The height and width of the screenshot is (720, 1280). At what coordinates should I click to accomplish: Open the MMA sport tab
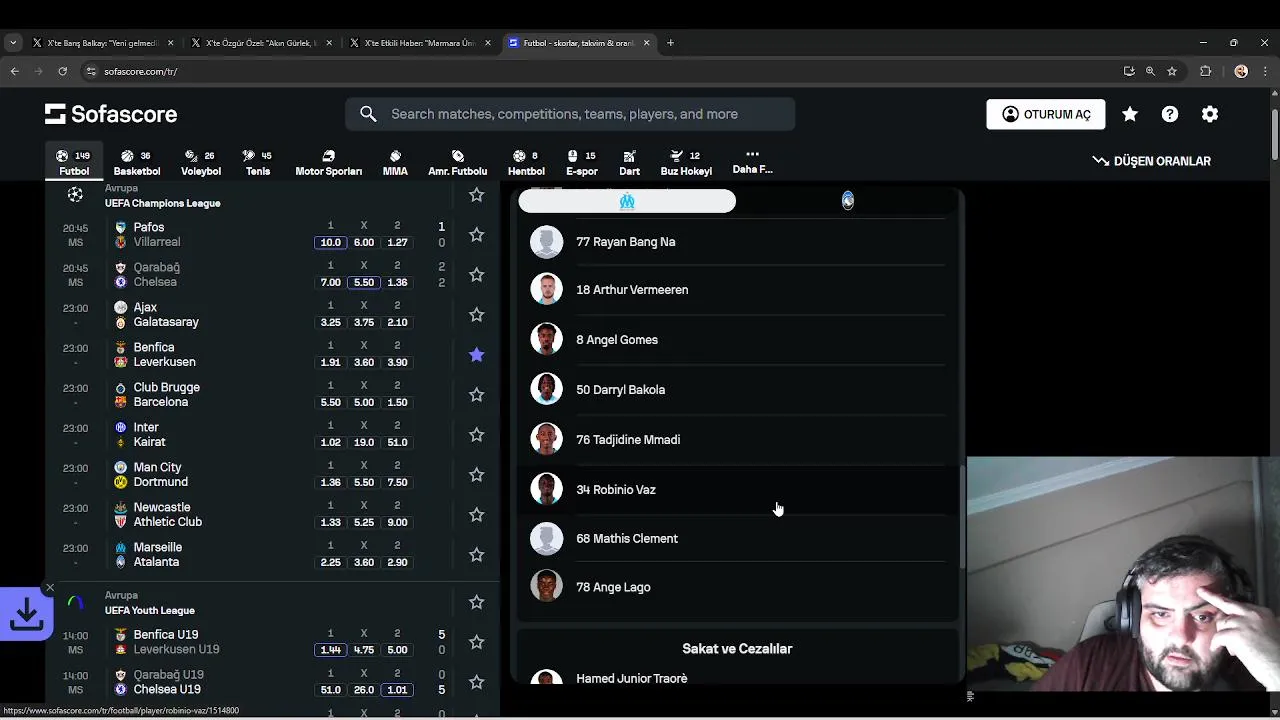395,163
